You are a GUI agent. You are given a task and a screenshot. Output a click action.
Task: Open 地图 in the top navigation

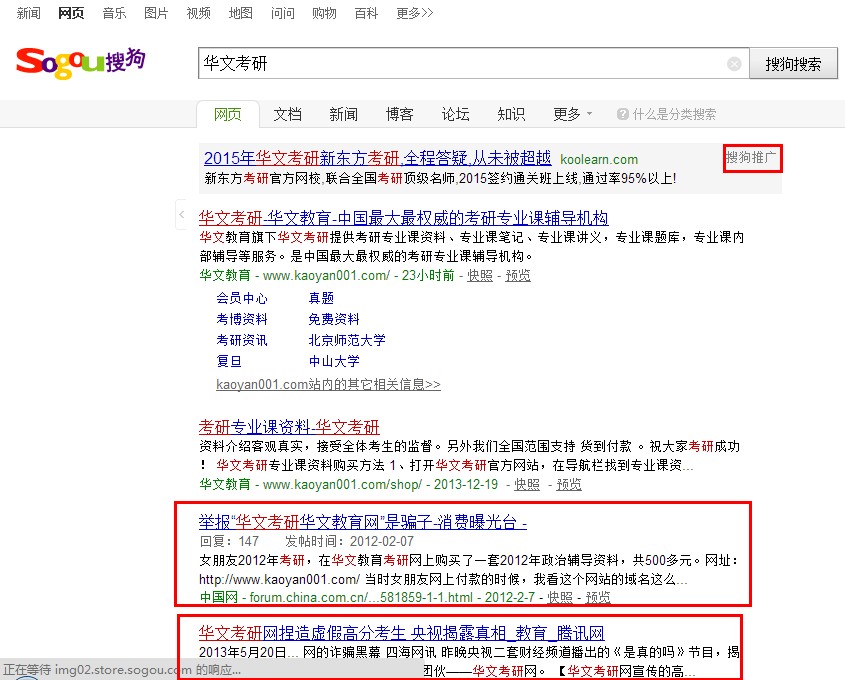tap(240, 13)
